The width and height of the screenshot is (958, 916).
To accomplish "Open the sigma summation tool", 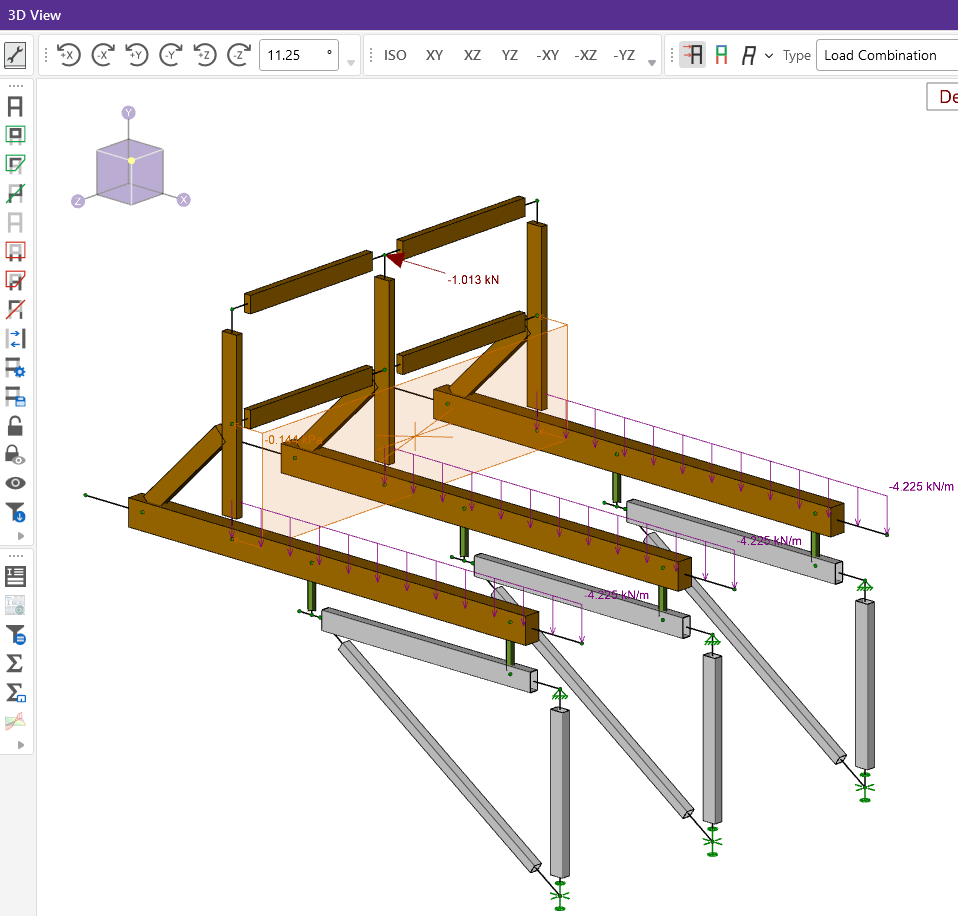I will pyautogui.click(x=16, y=663).
